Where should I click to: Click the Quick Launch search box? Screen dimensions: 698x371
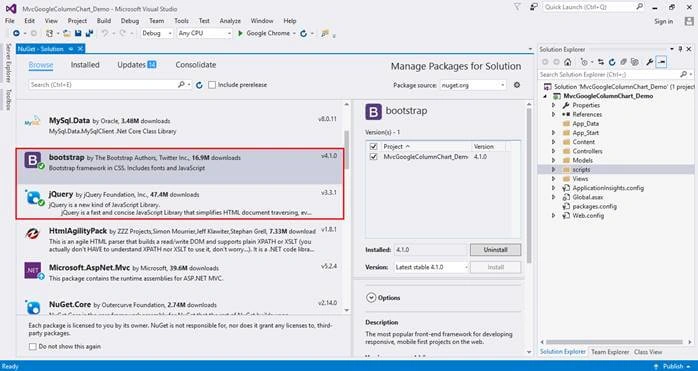pyautogui.click(x=593, y=7)
